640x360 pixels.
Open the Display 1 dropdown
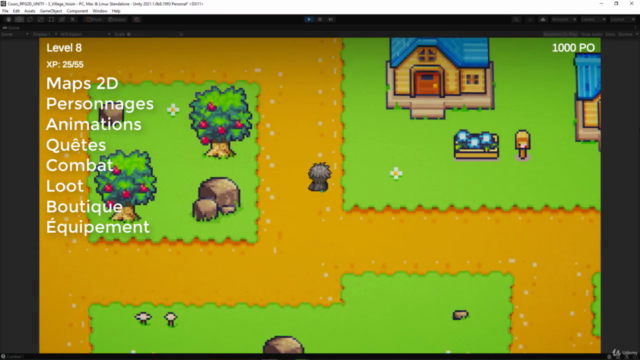(x=44, y=34)
